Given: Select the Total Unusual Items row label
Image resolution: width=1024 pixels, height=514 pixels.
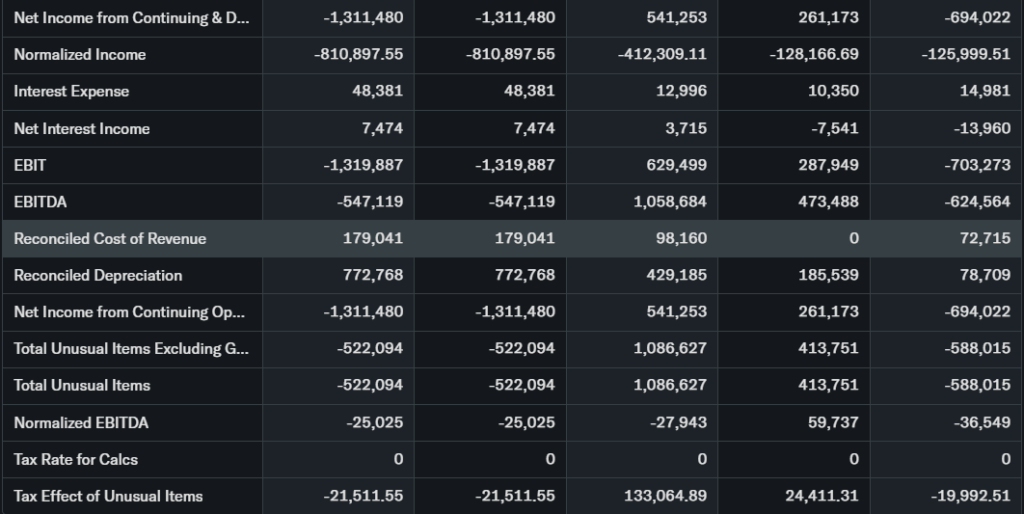Looking at the screenshot, I should click(x=82, y=385).
